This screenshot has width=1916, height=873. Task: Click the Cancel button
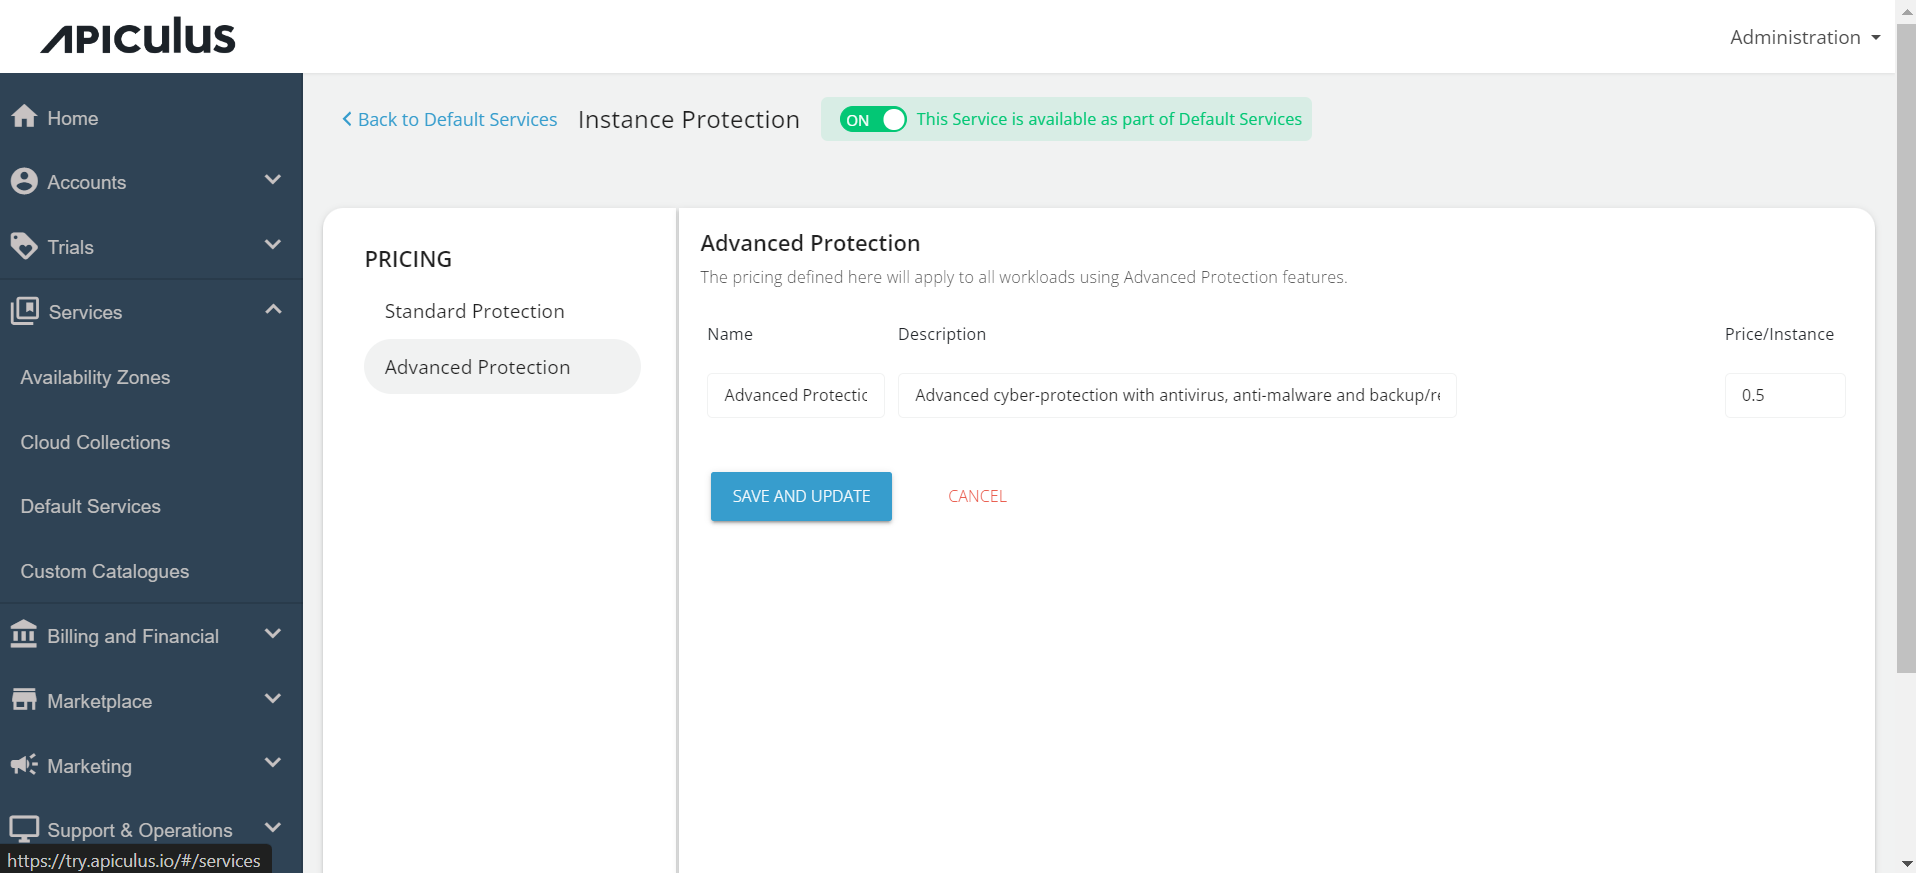point(977,496)
